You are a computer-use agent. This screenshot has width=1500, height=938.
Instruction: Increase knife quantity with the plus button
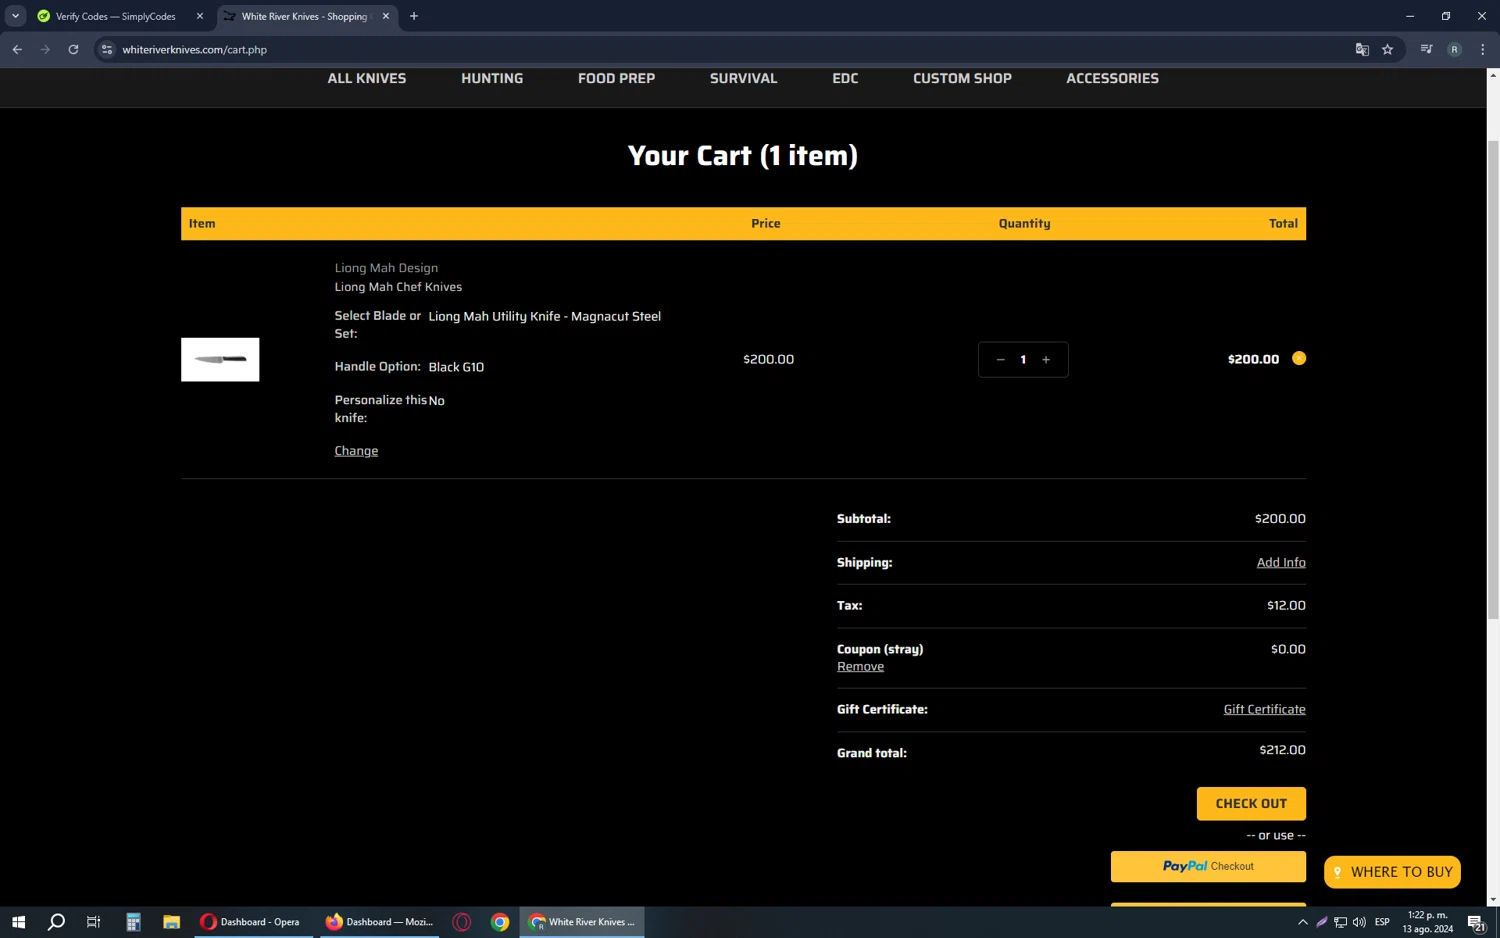click(x=1046, y=360)
